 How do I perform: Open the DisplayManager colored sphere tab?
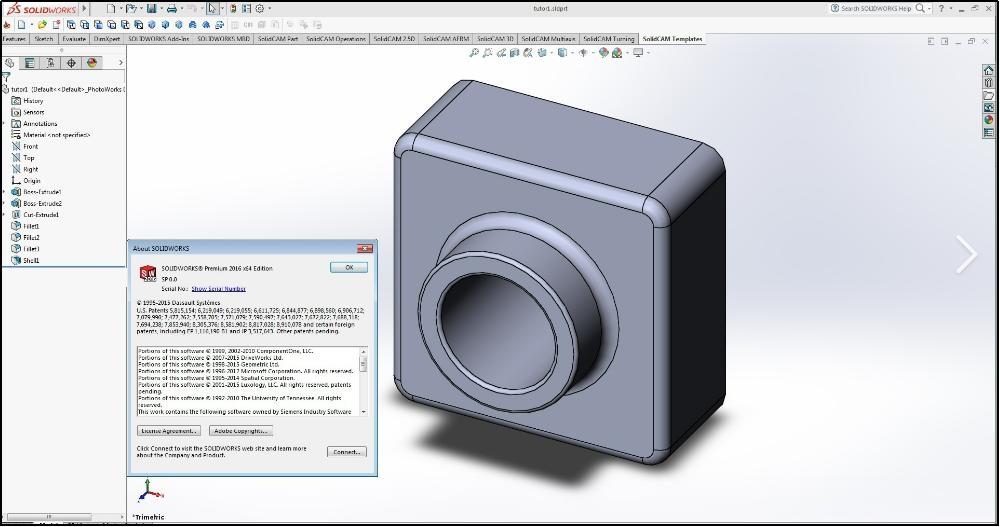[x=92, y=62]
